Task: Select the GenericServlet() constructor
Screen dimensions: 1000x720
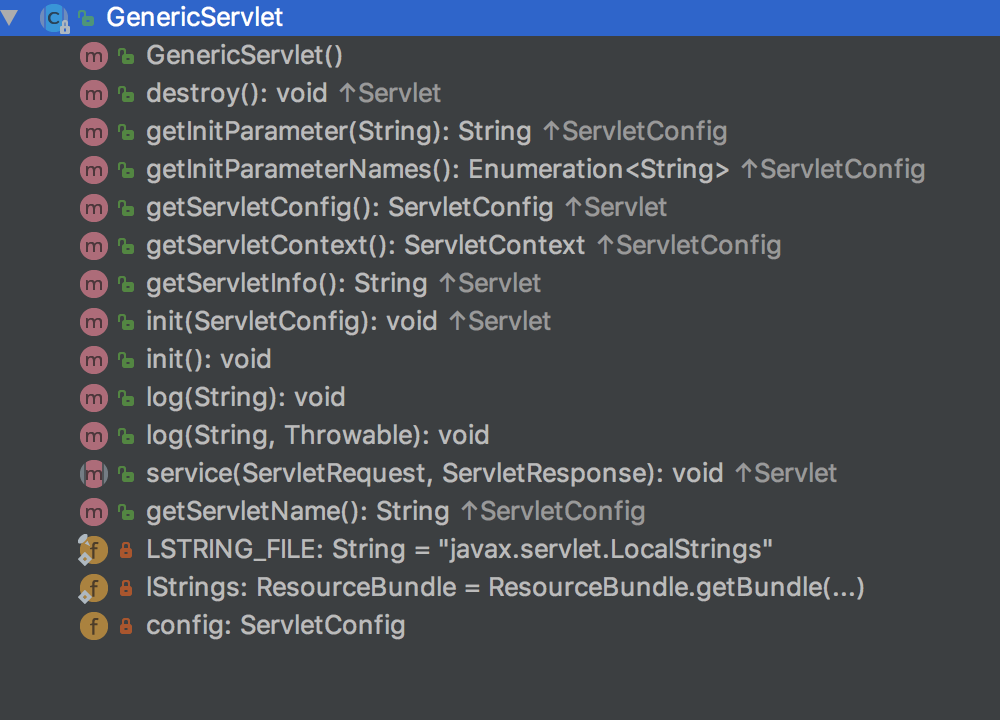Action: [244, 56]
